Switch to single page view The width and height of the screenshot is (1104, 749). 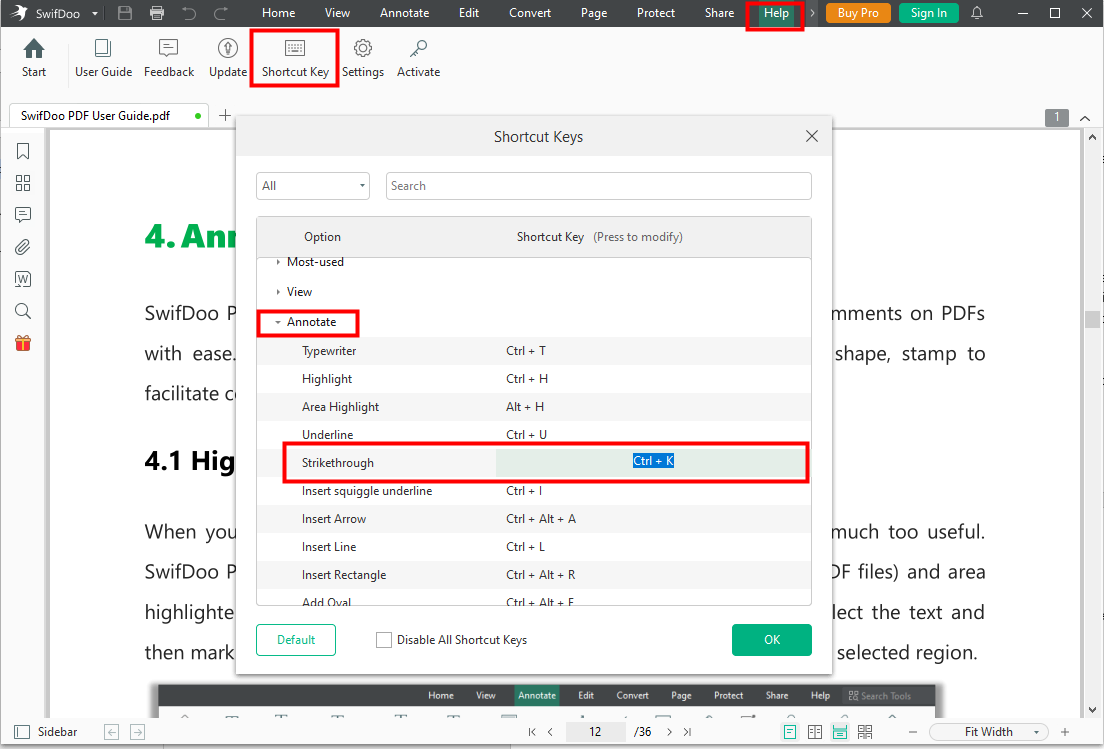[x=790, y=732]
